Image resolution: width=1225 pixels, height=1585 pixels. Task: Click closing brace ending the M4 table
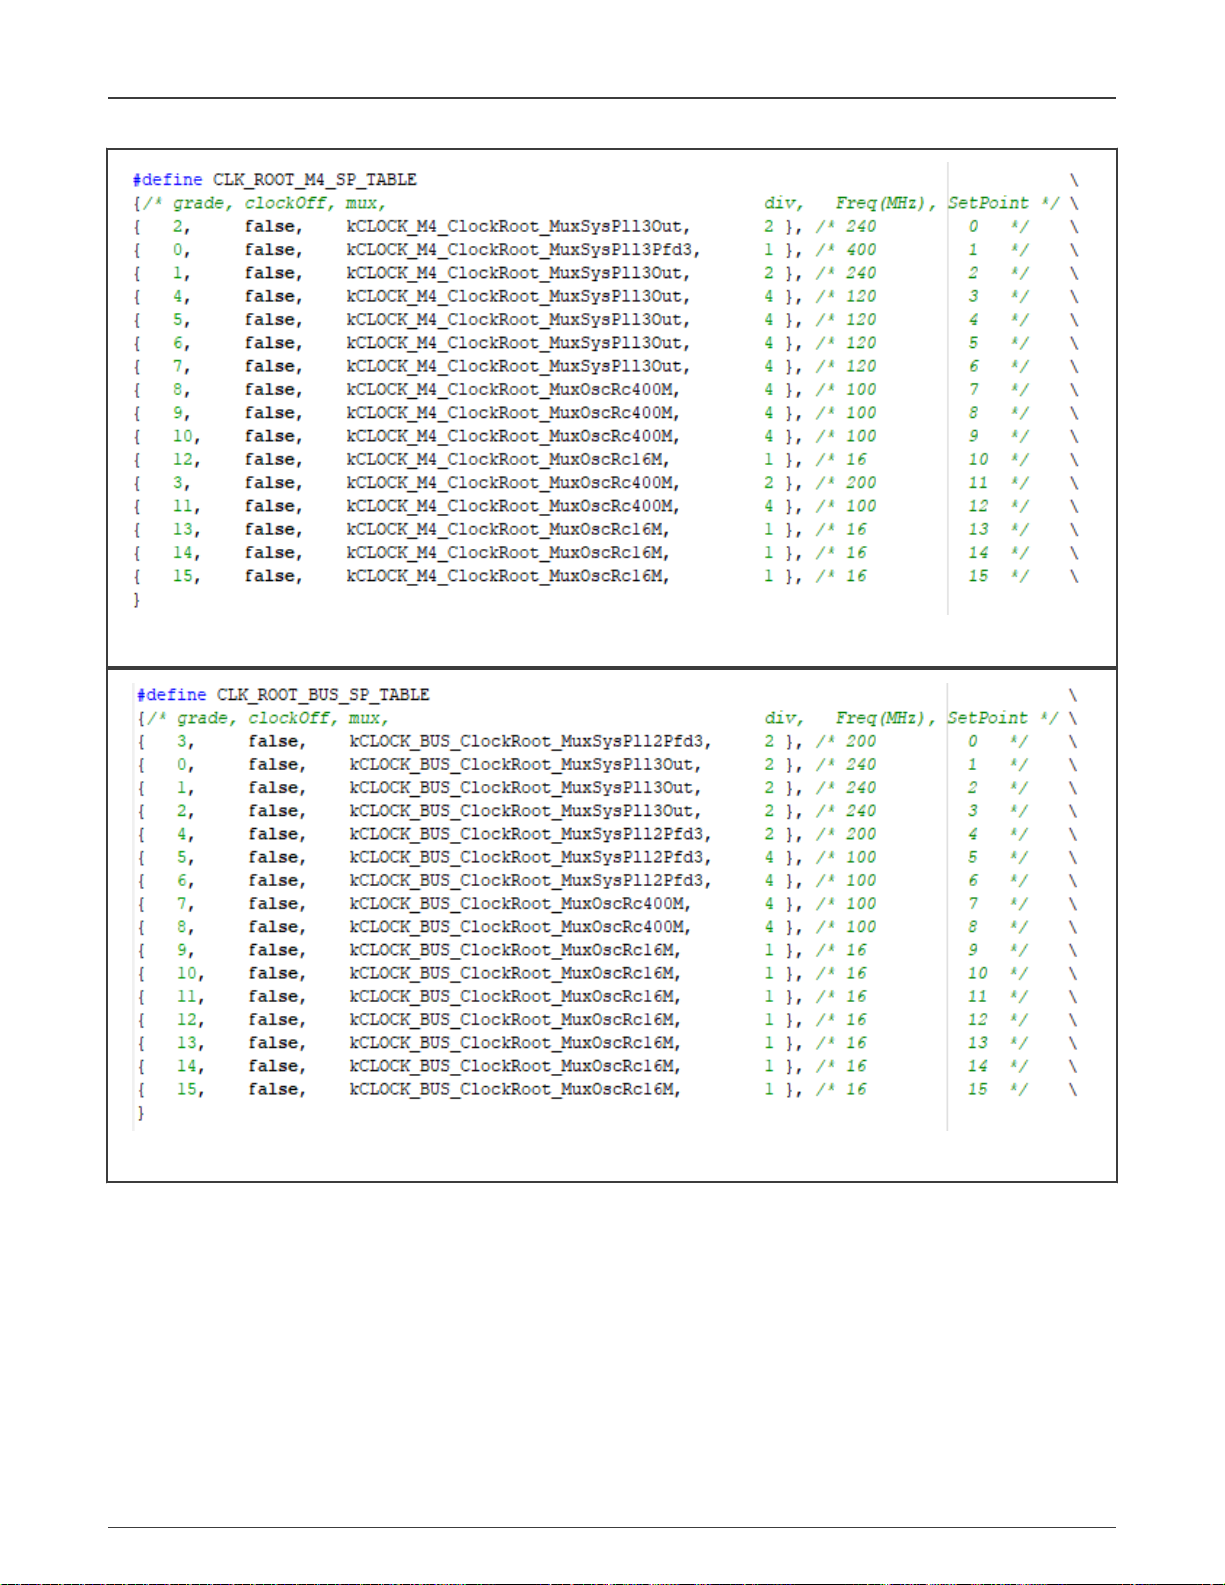click(x=137, y=600)
